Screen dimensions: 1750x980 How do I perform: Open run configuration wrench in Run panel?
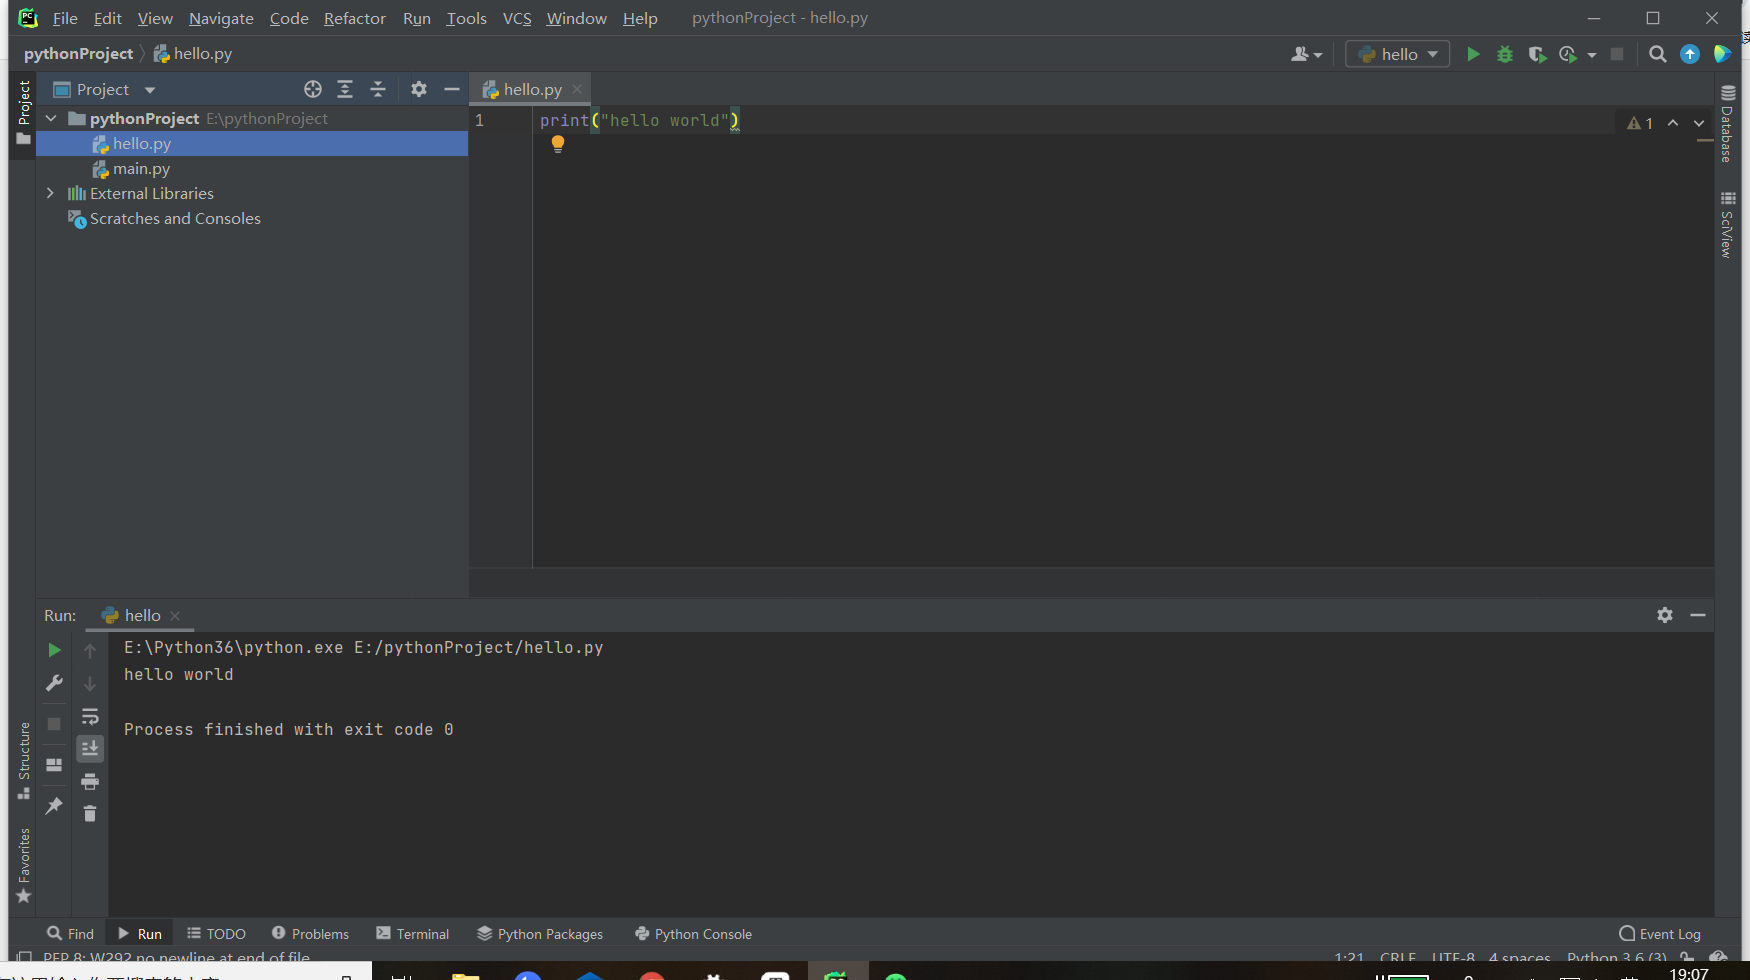[x=54, y=683]
